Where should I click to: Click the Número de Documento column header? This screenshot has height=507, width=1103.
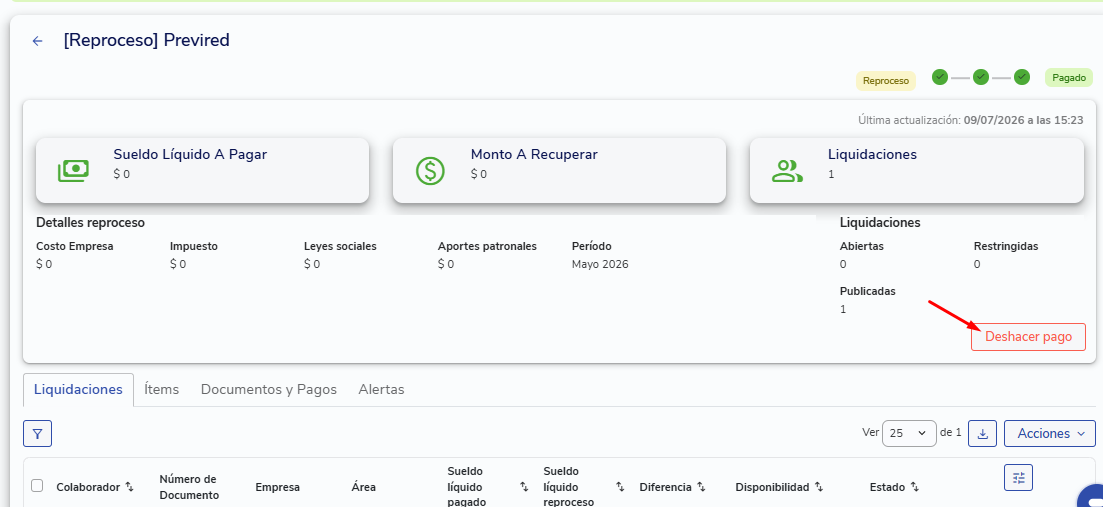(188, 487)
